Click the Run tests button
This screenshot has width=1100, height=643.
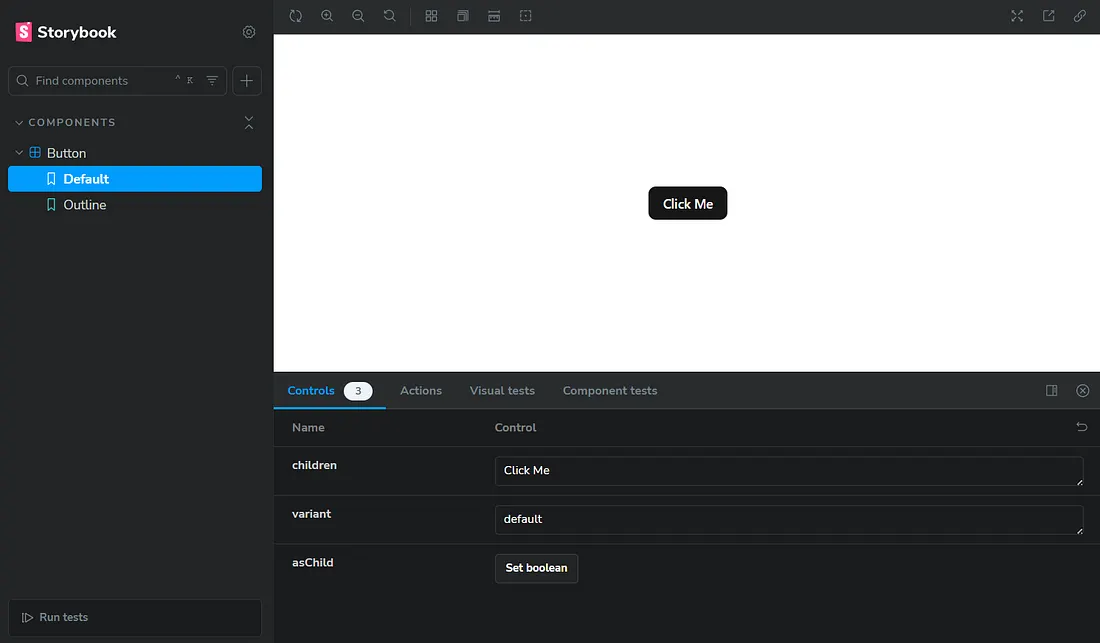pyautogui.click(x=135, y=617)
